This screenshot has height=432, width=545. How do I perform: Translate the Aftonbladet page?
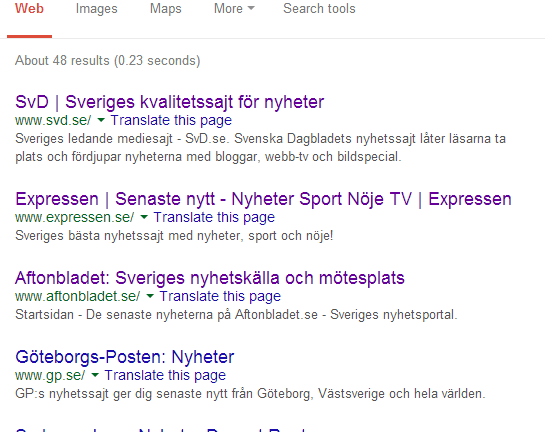[220, 296]
